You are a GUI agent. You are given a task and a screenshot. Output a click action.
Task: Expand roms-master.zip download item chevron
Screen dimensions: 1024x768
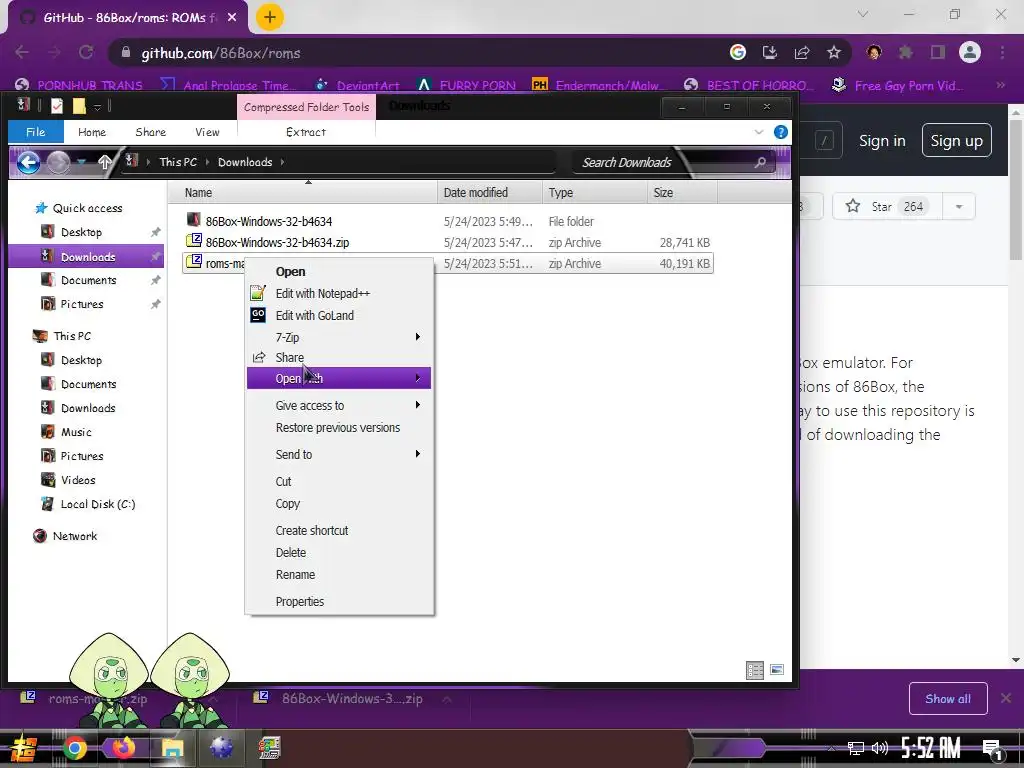pyautogui.click(x=212, y=699)
